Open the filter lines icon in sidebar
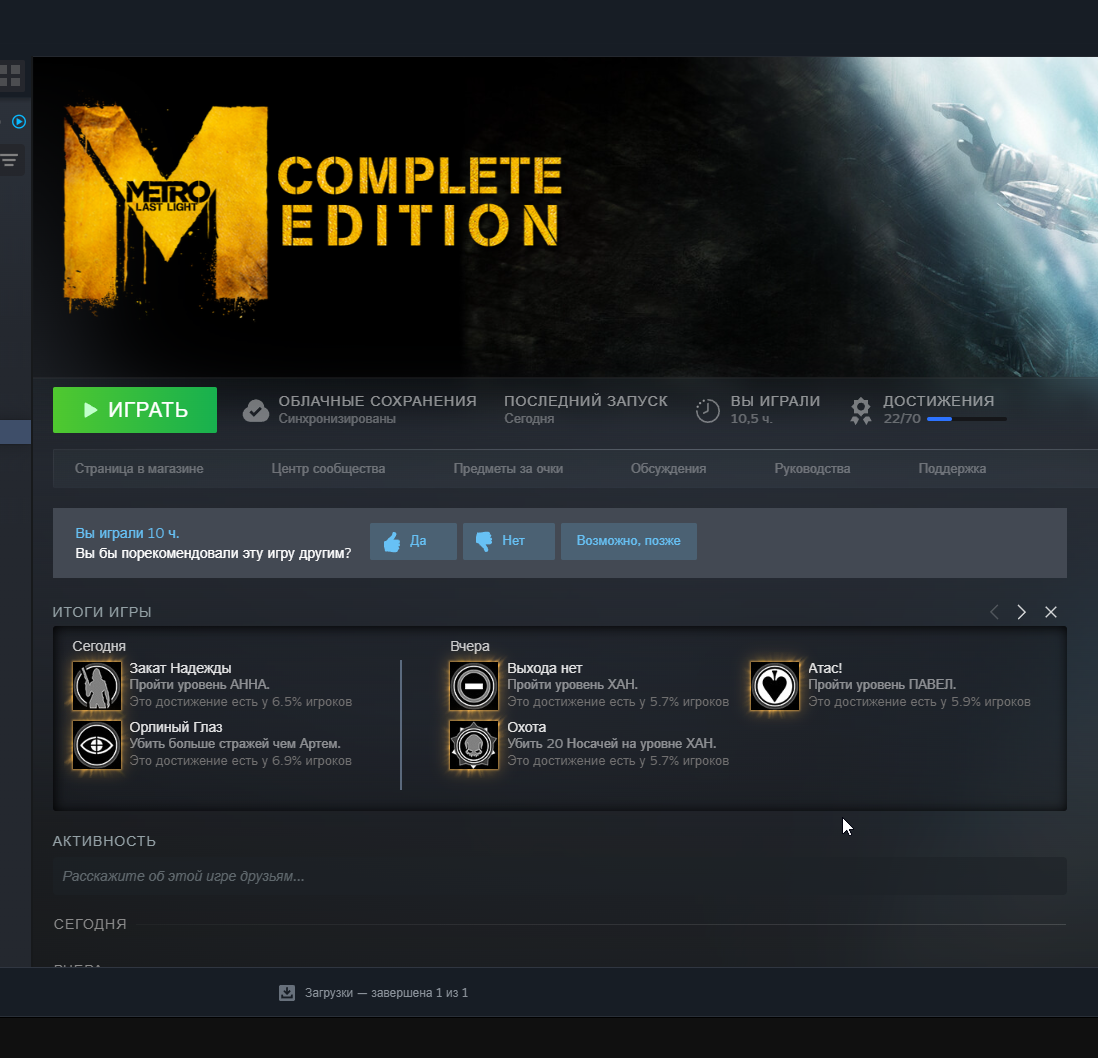The width and height of the screenshot is (1098, 1058). (9, 160)
